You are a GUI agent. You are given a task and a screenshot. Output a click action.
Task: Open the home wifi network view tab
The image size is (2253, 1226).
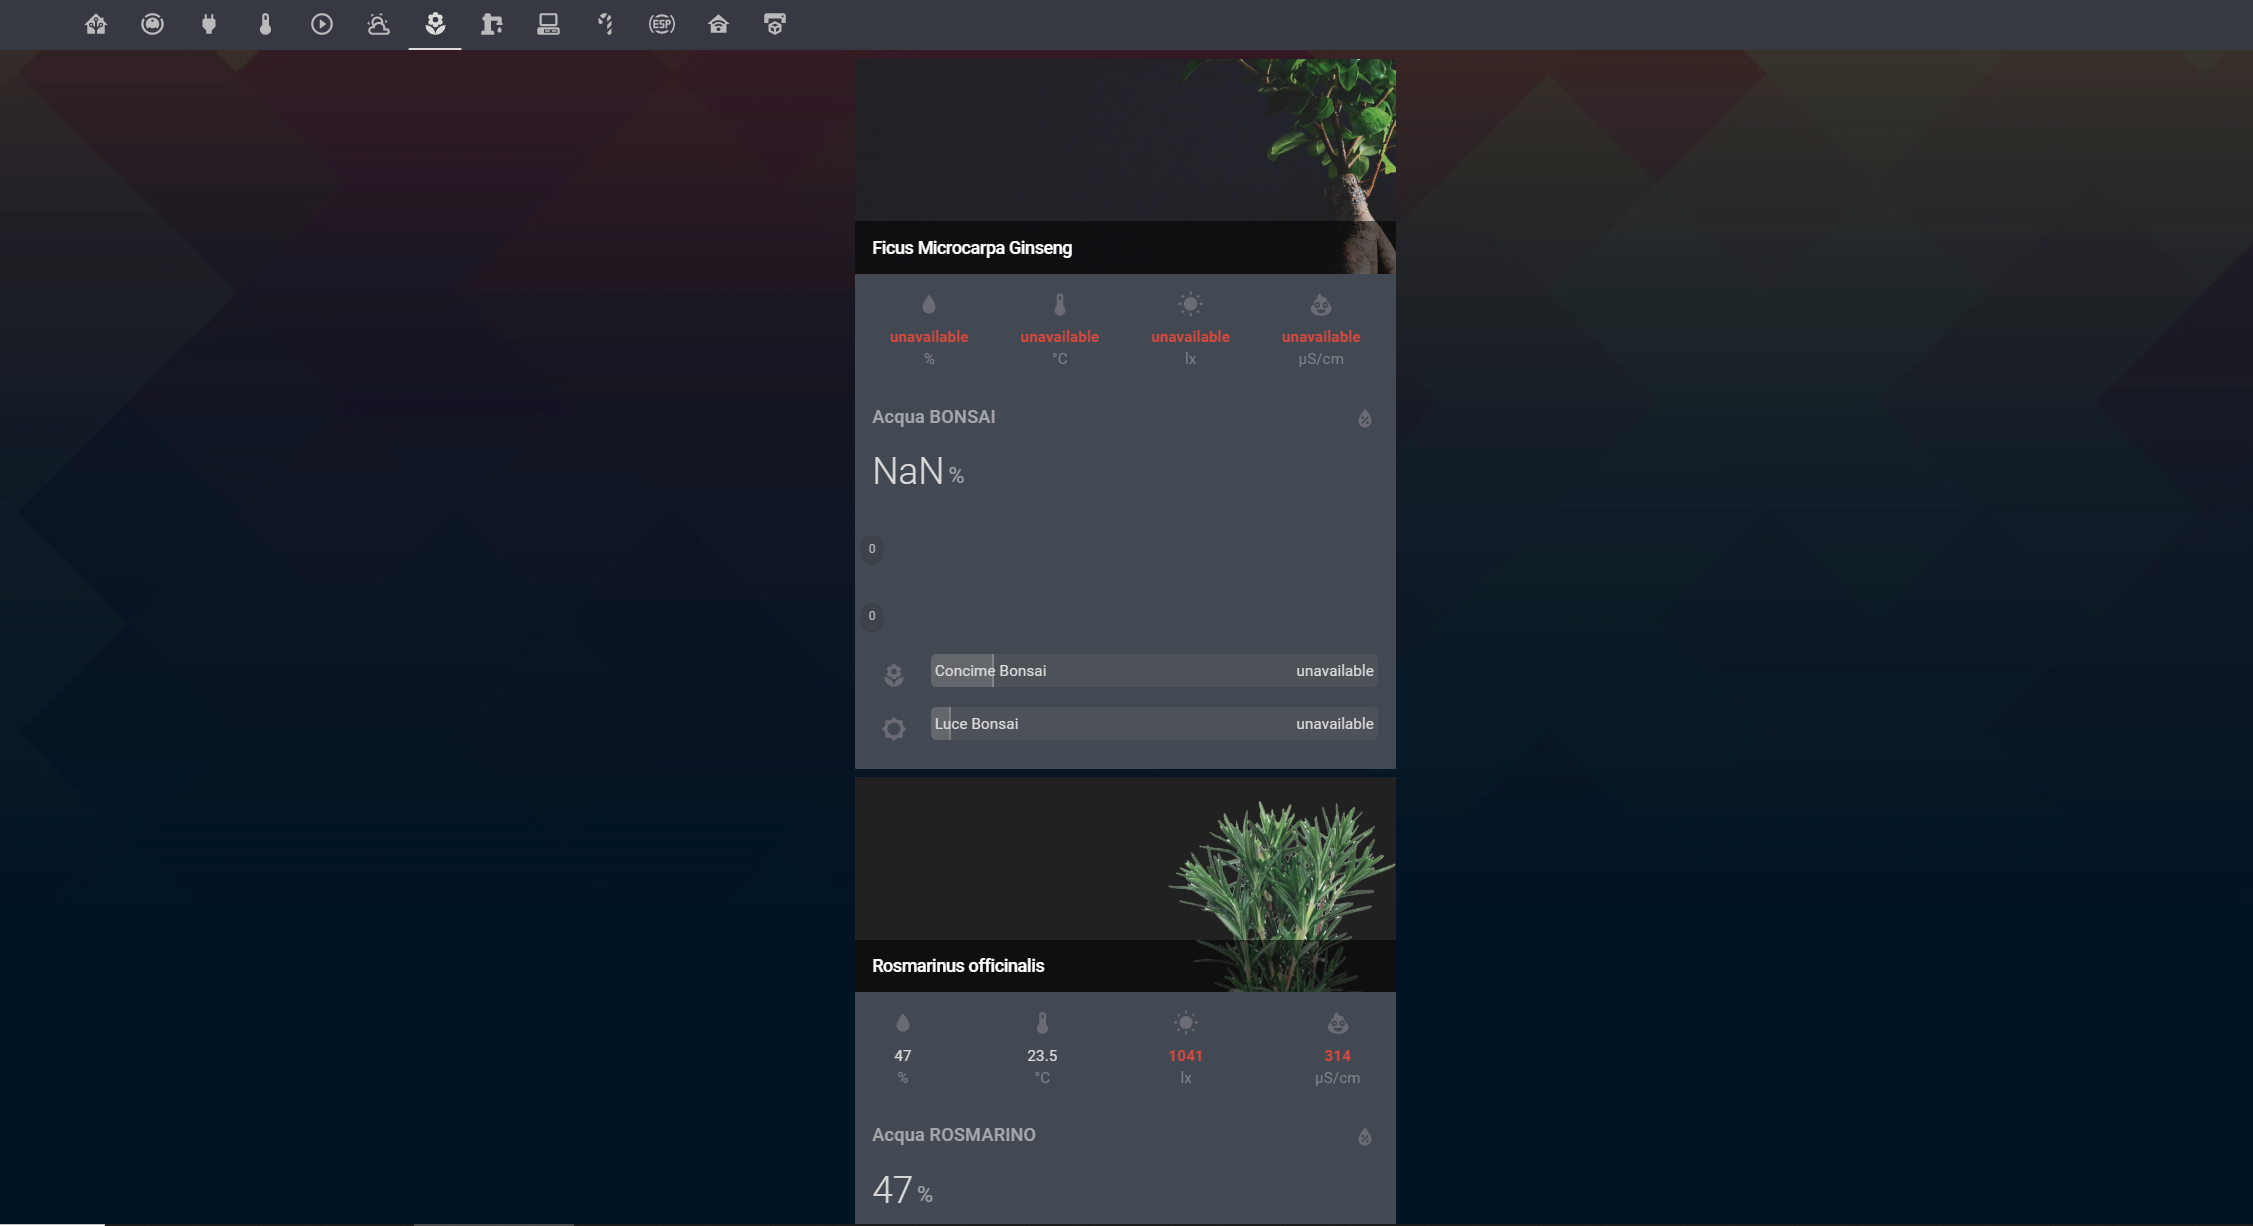click(718, 24)
